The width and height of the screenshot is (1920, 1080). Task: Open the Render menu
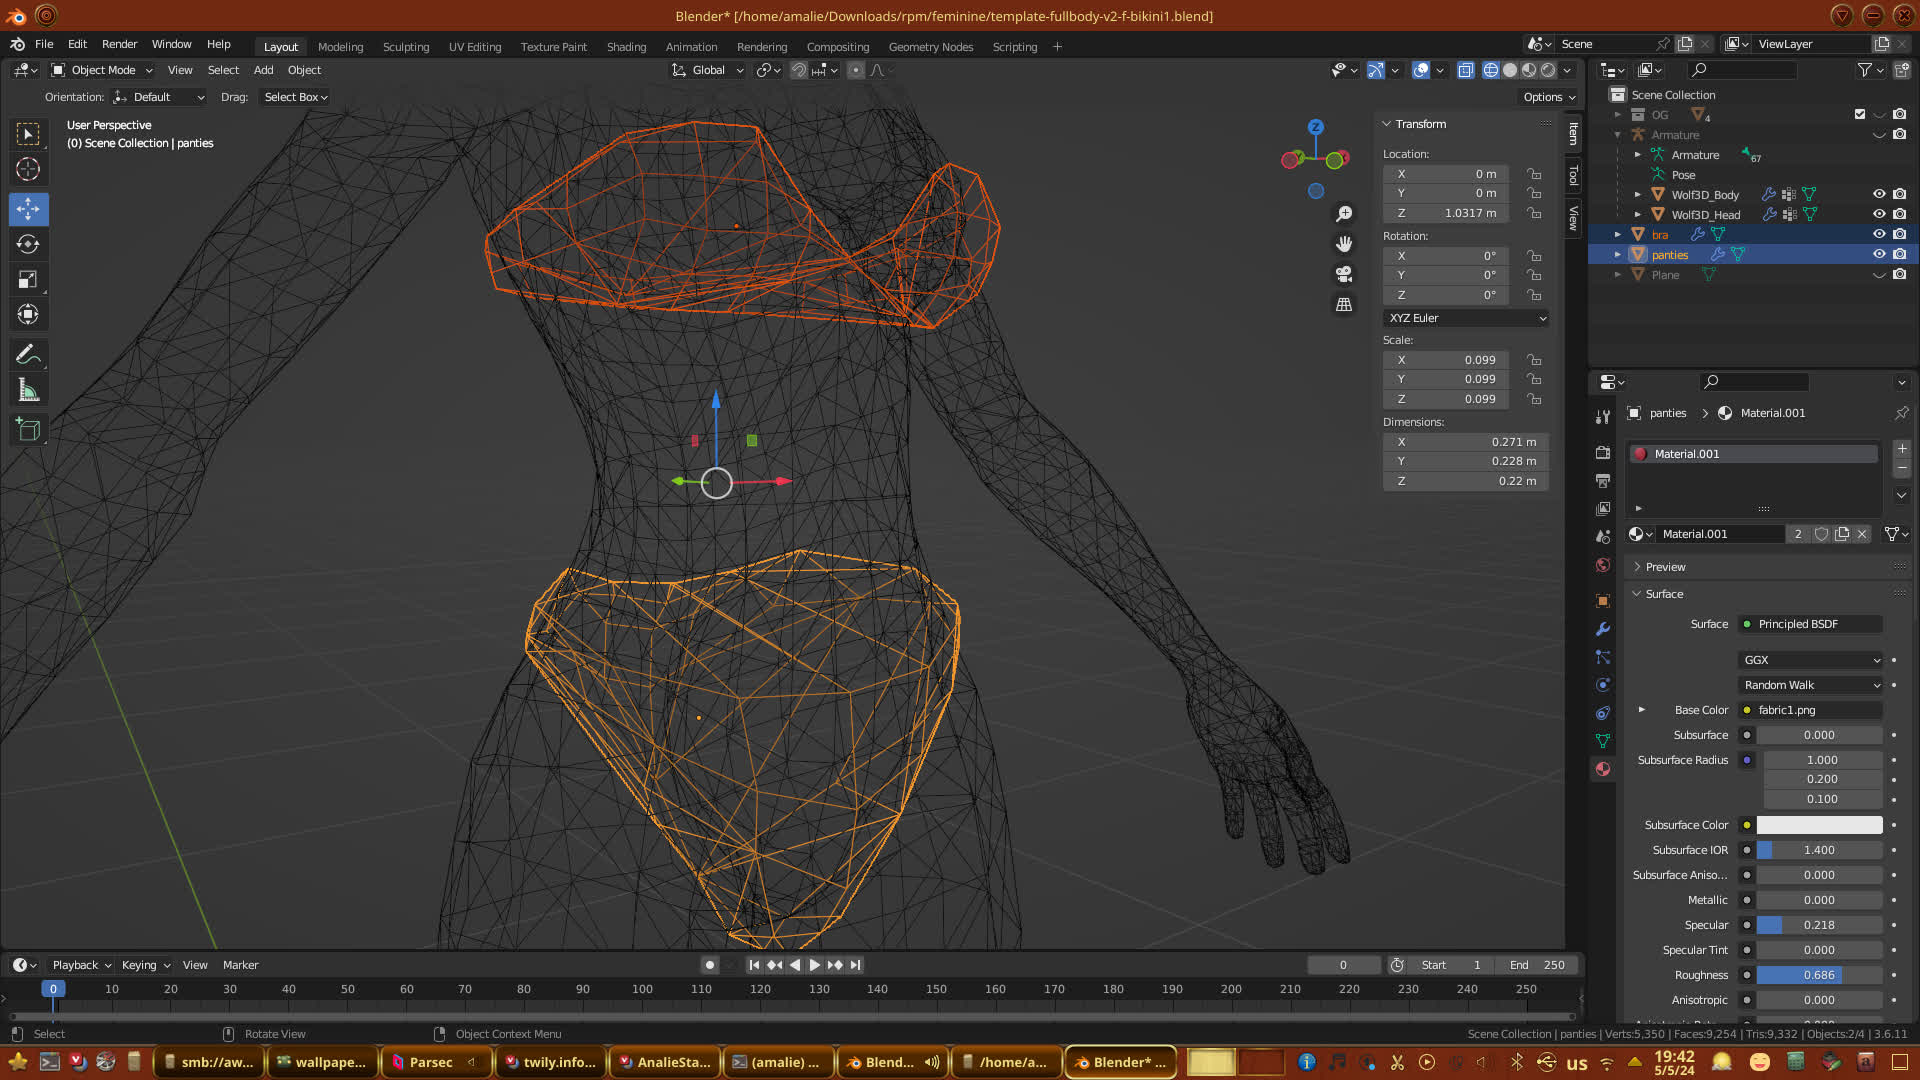[x=119, y=44]
